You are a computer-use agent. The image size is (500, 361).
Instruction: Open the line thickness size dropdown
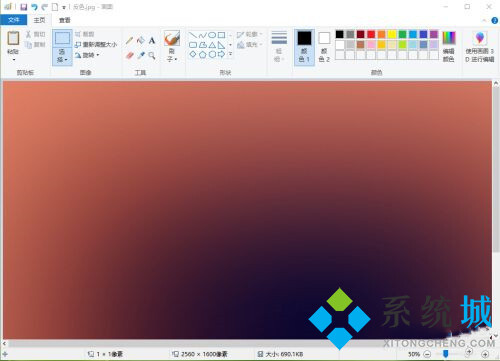click(279, 47)
